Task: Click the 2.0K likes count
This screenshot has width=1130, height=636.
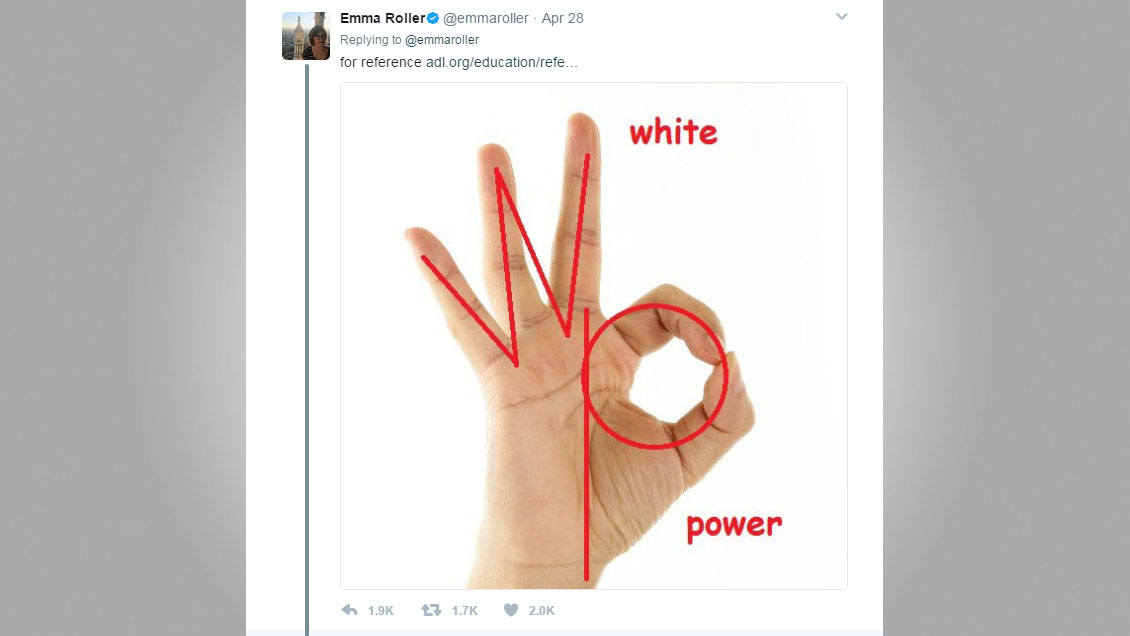Action: pos(542,611)
